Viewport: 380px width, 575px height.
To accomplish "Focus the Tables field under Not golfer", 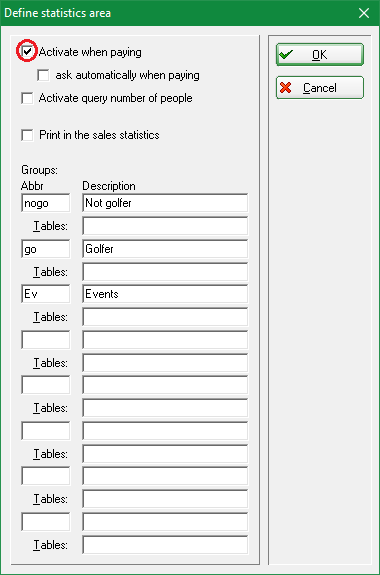I will click(x=165, y=226).
